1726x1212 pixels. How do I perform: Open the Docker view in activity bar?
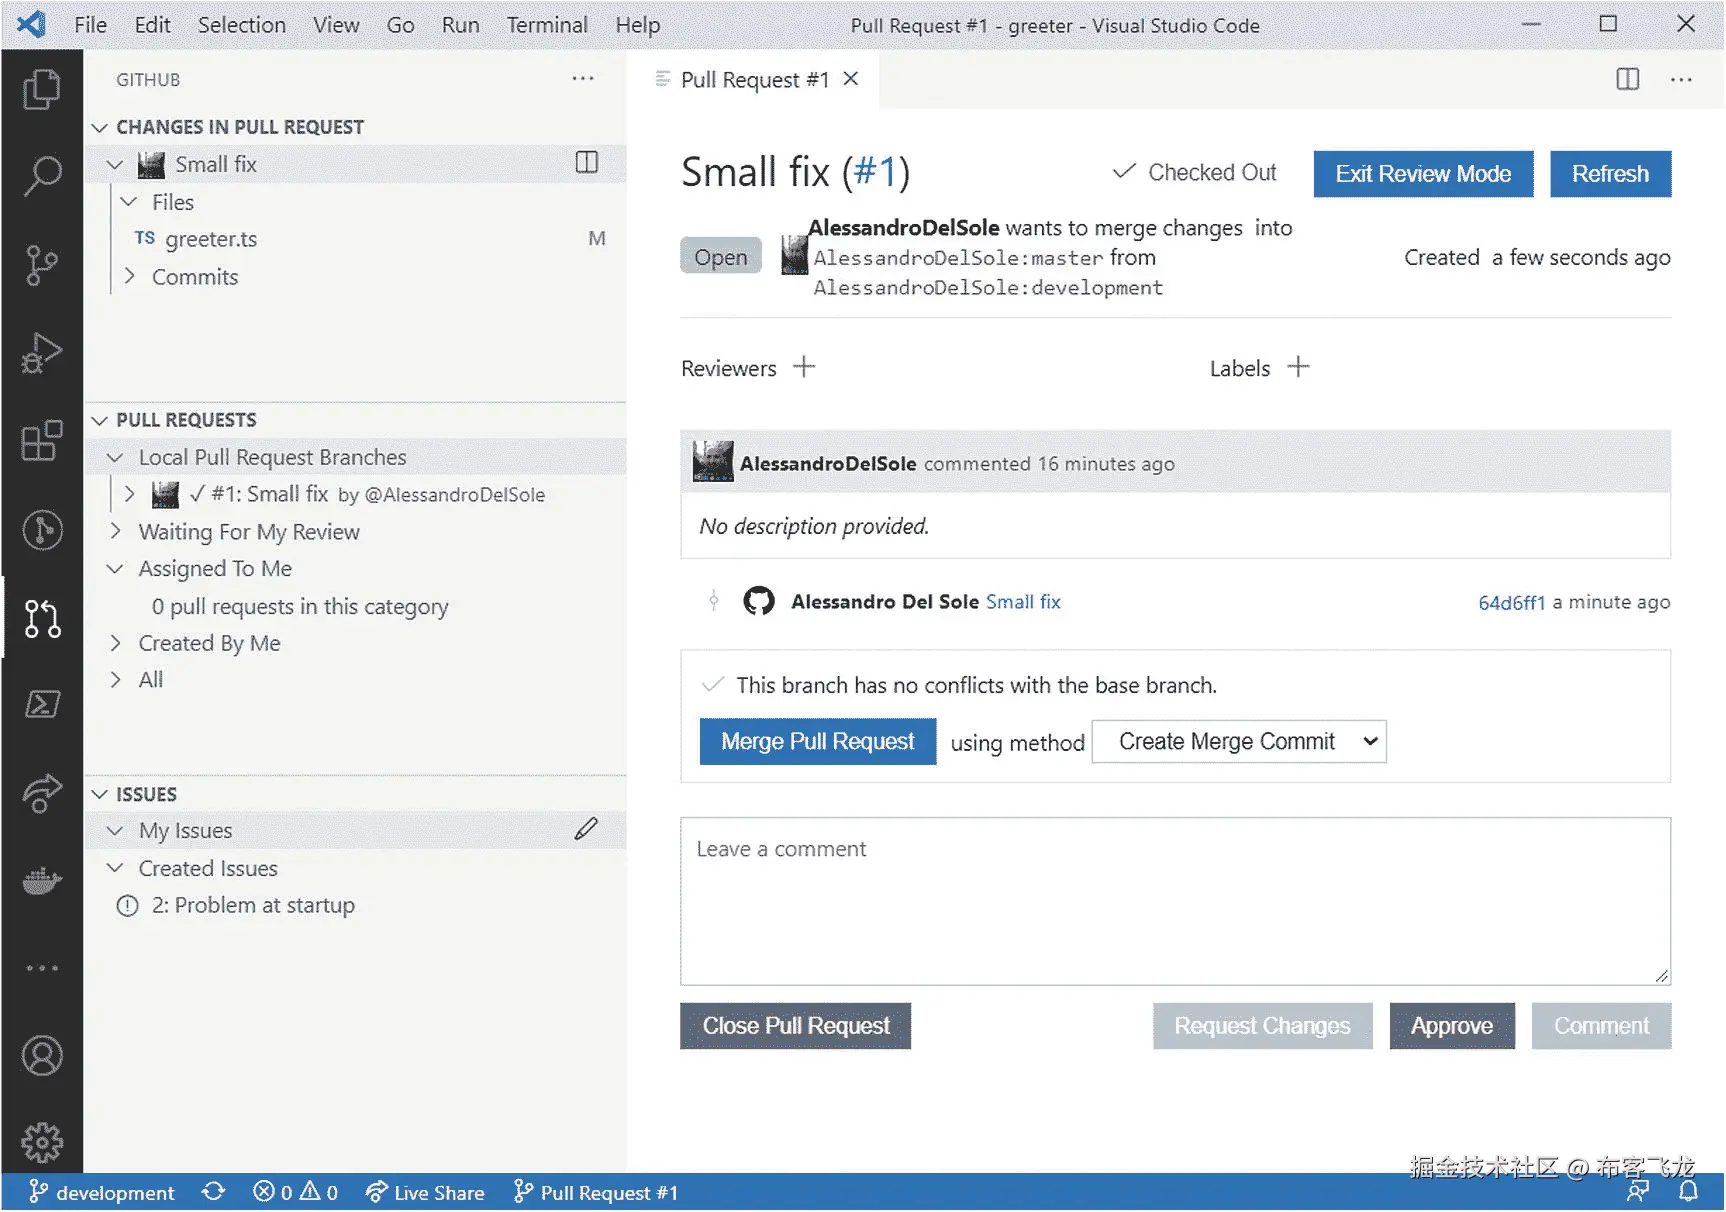coord(42,881)
